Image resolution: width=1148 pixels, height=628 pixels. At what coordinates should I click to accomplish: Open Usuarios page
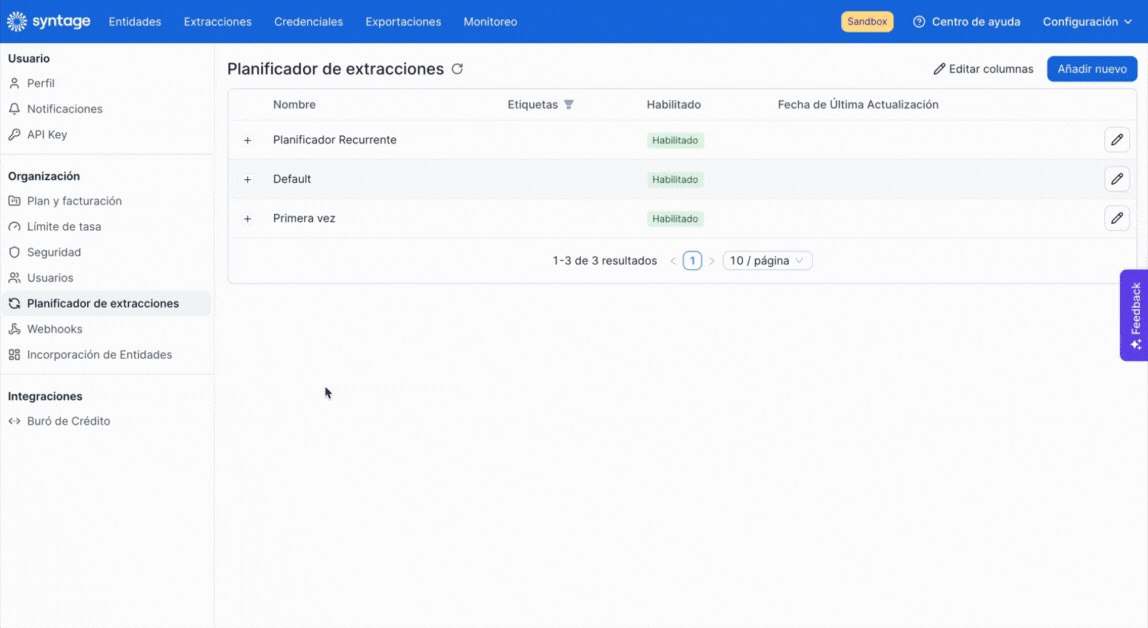pyautogui.click(x=50, y=278)
